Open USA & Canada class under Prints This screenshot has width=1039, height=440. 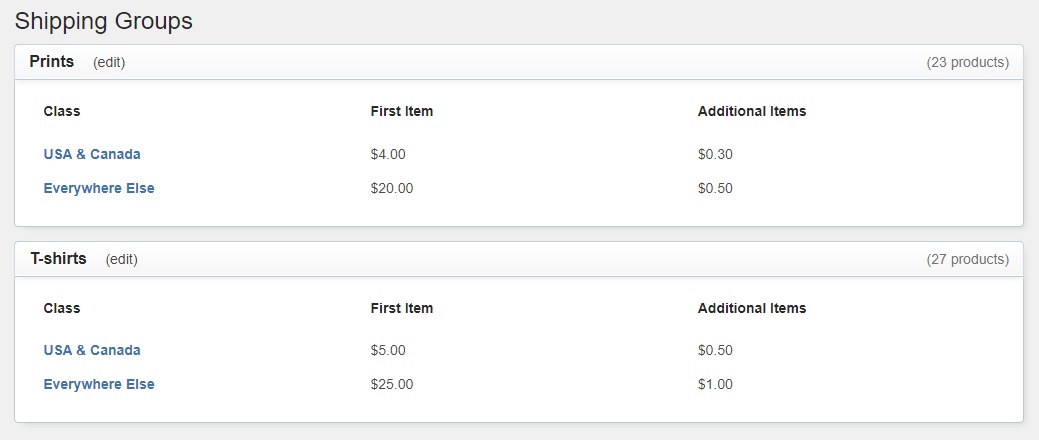(92, 154)
